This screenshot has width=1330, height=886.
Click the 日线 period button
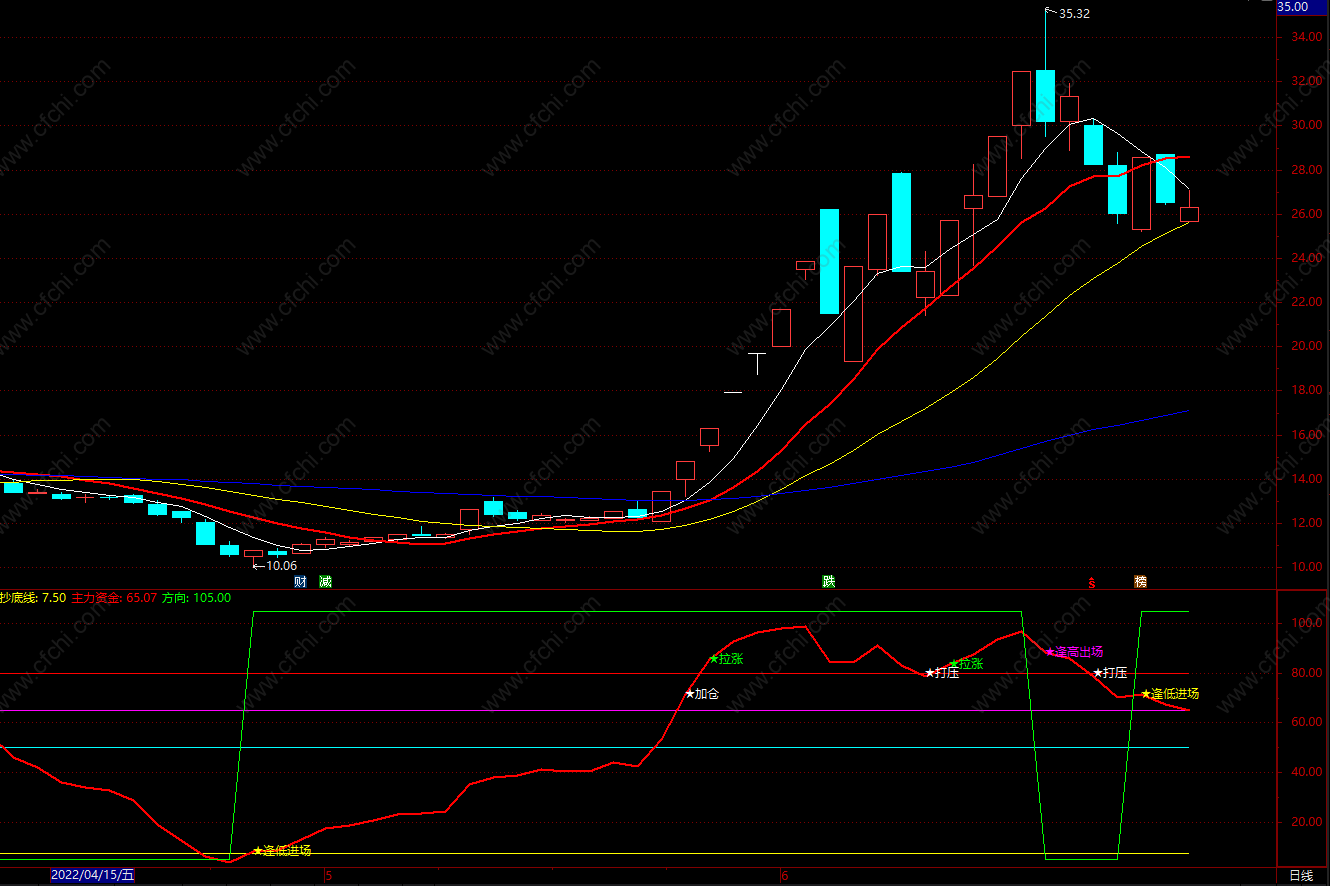1301,876
